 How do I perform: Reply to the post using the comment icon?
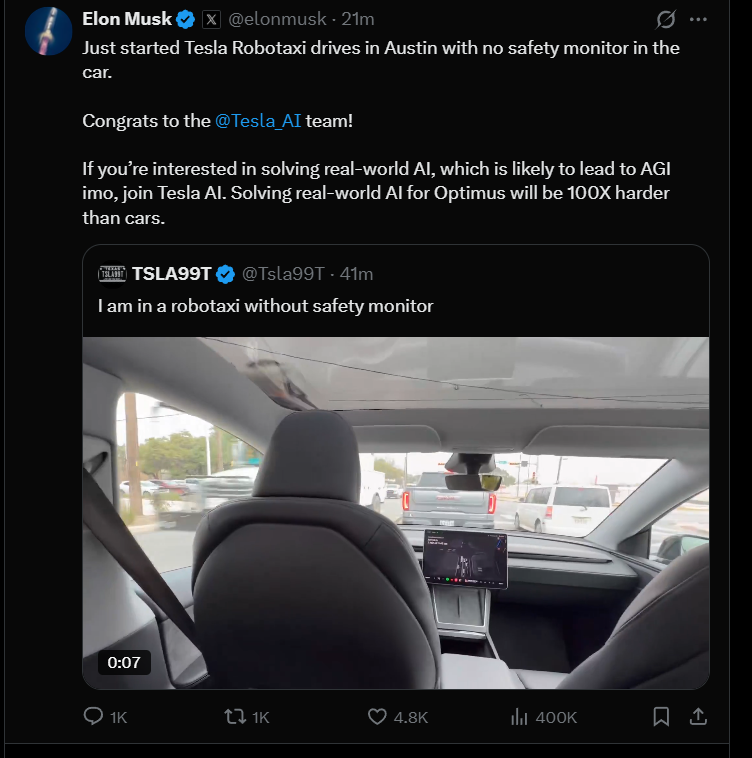(x=94, y=717)
